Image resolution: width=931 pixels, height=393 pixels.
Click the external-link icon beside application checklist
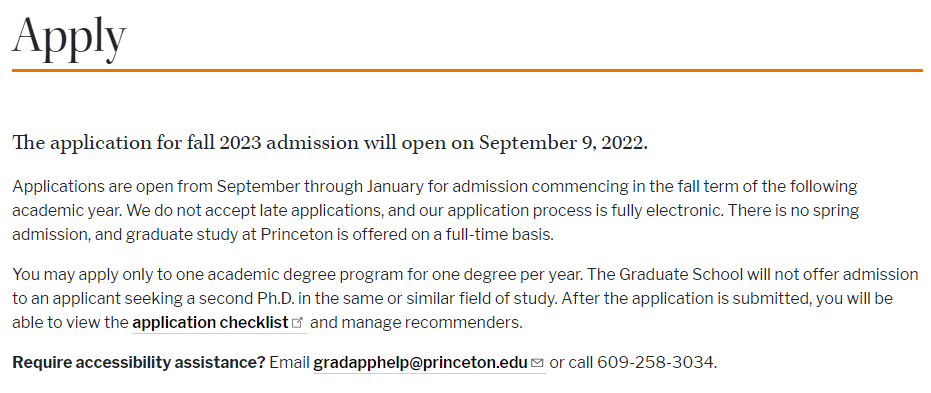[x=298, y=323]
